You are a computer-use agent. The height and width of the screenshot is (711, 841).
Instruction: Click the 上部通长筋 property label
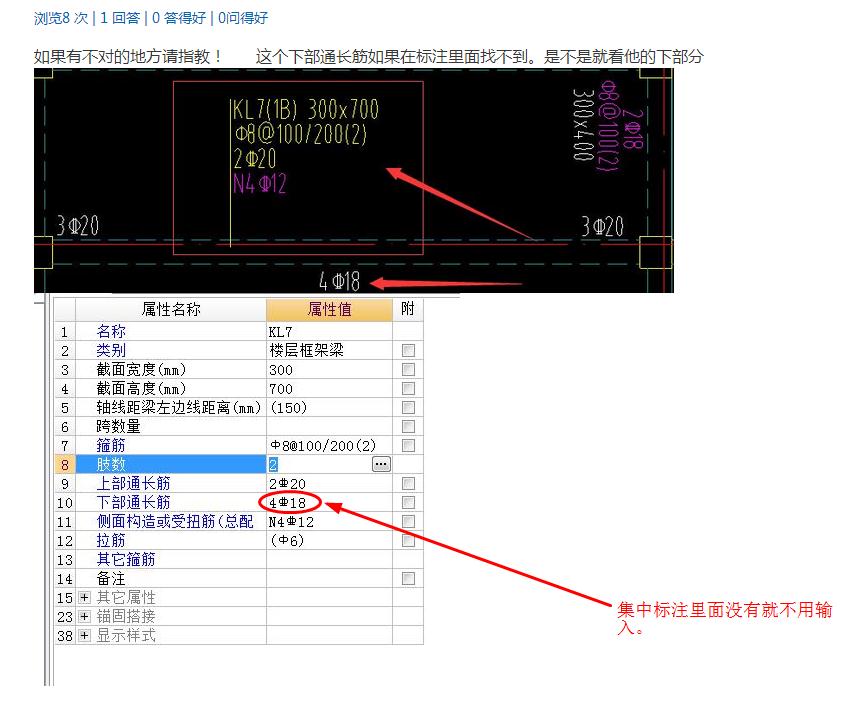134,484
